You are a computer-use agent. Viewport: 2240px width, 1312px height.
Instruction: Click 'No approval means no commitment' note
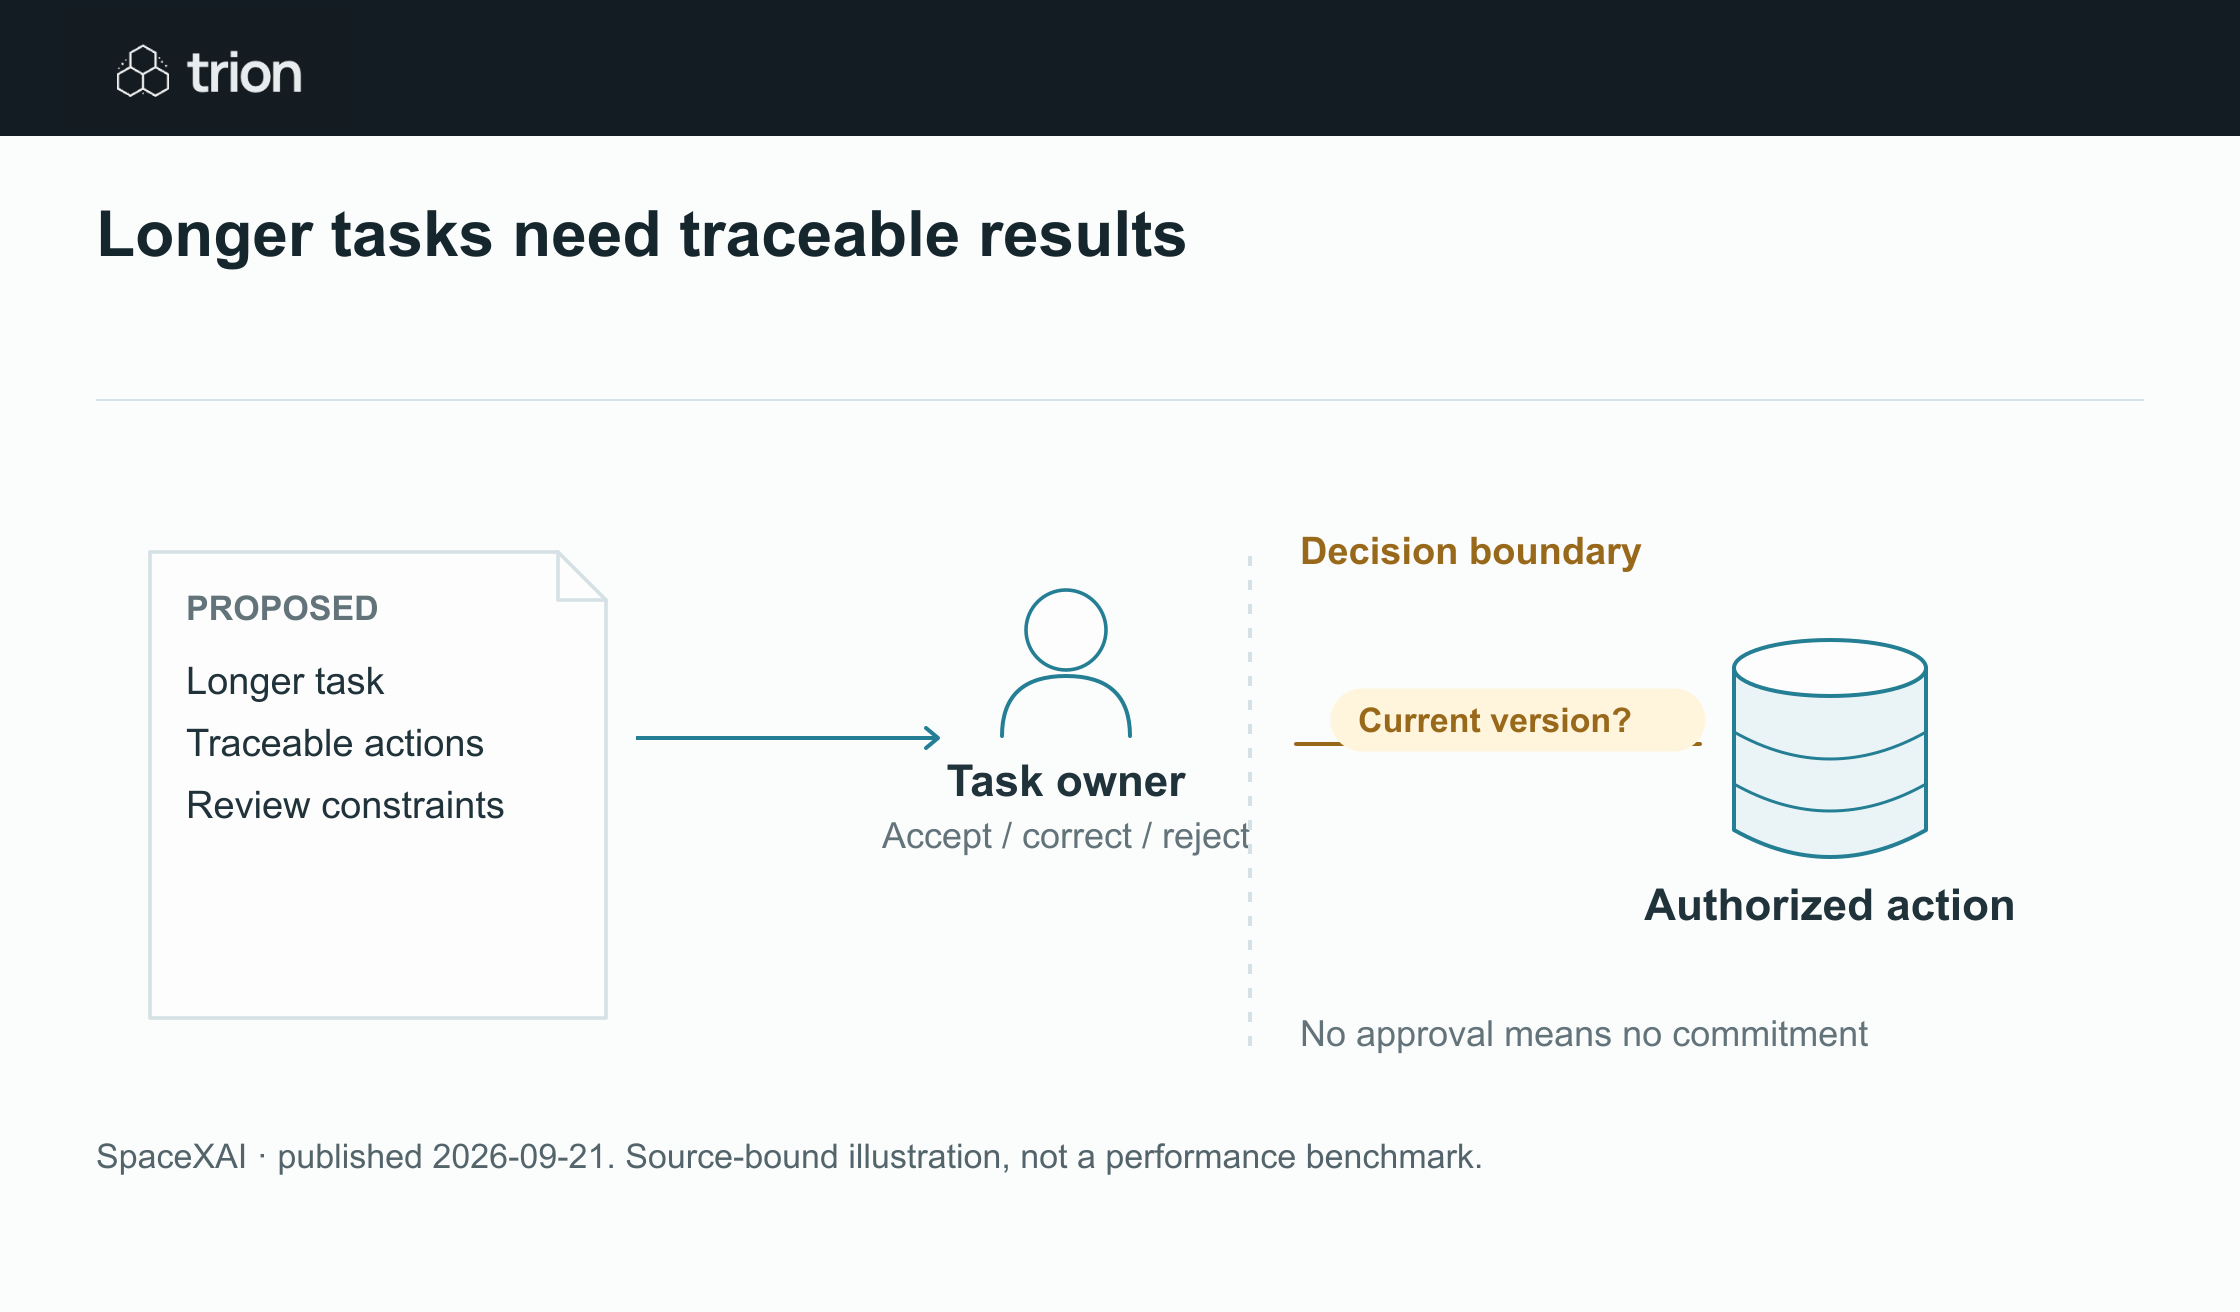coord(1584,1034)
